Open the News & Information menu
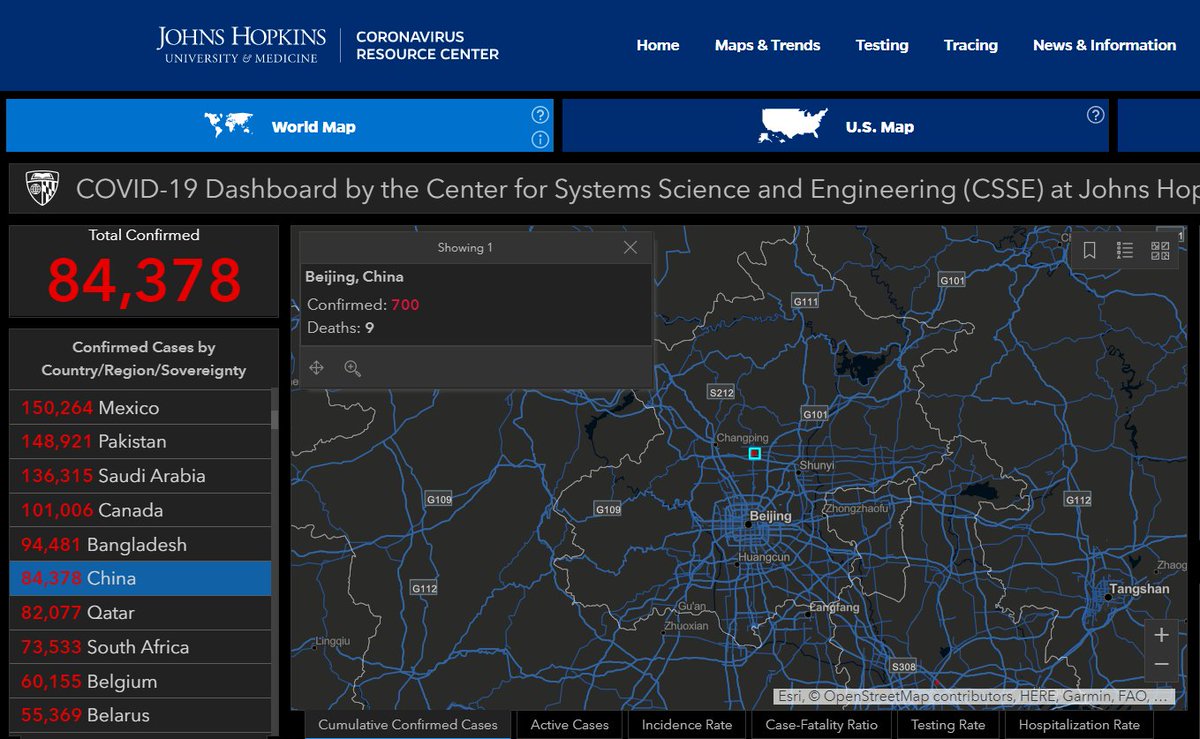 1104,45
